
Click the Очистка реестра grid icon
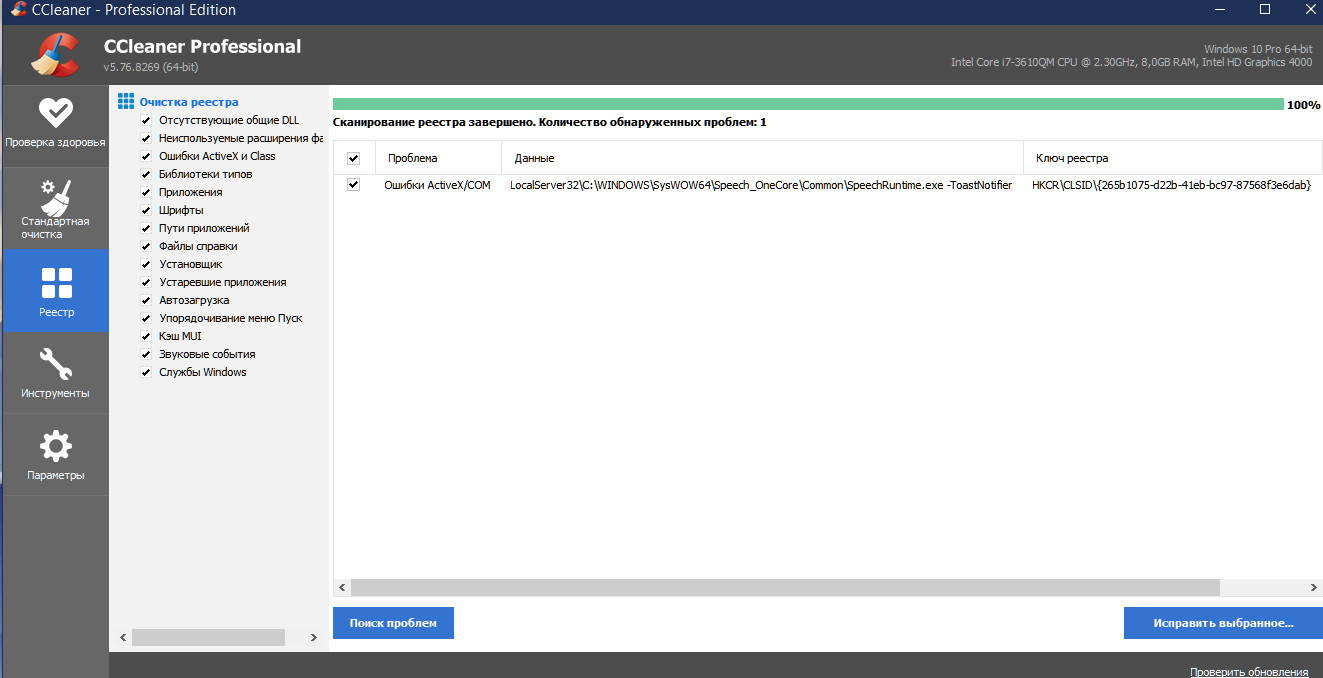(125, 101)
